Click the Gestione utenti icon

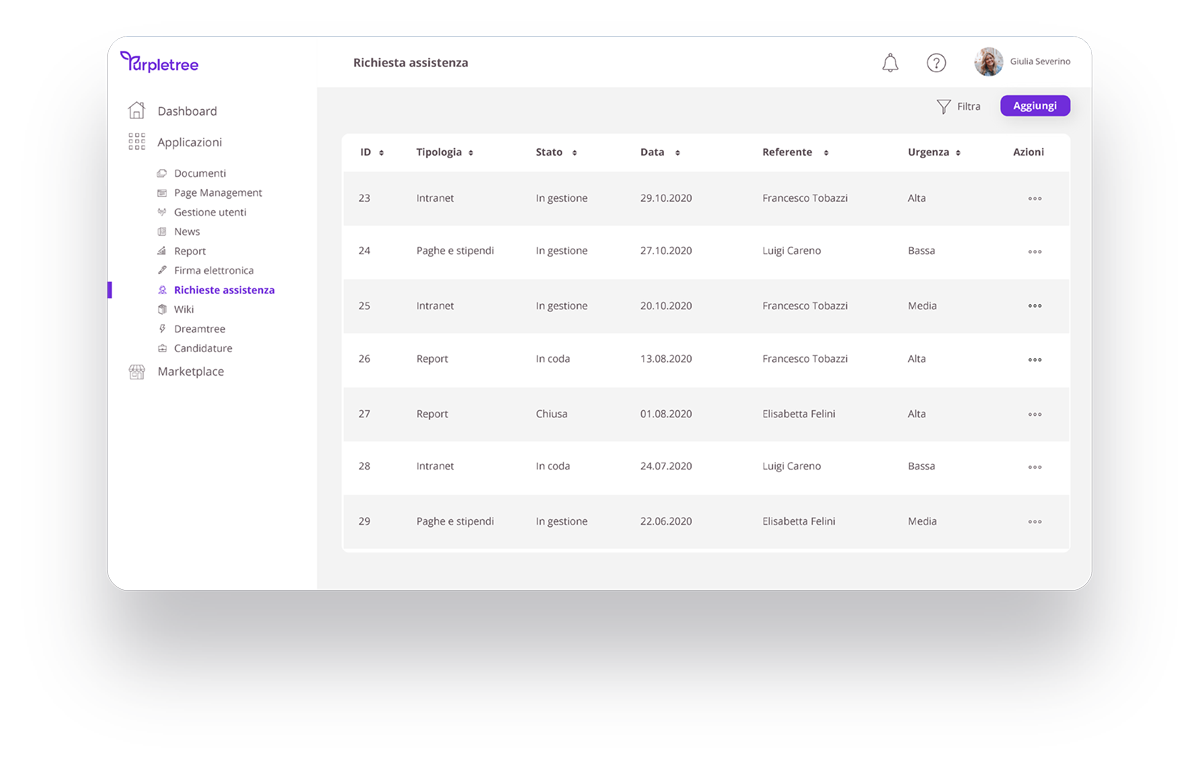tap(162, 212)
